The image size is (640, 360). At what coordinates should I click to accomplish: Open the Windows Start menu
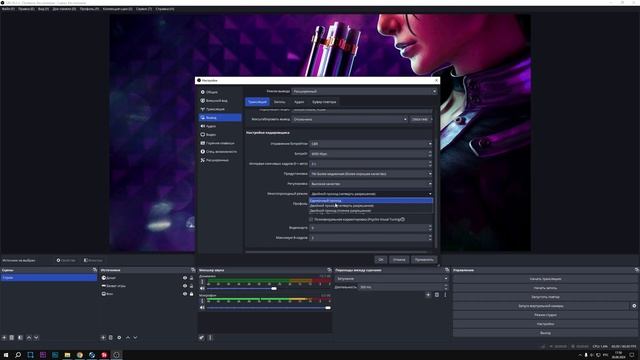[6, 355]
